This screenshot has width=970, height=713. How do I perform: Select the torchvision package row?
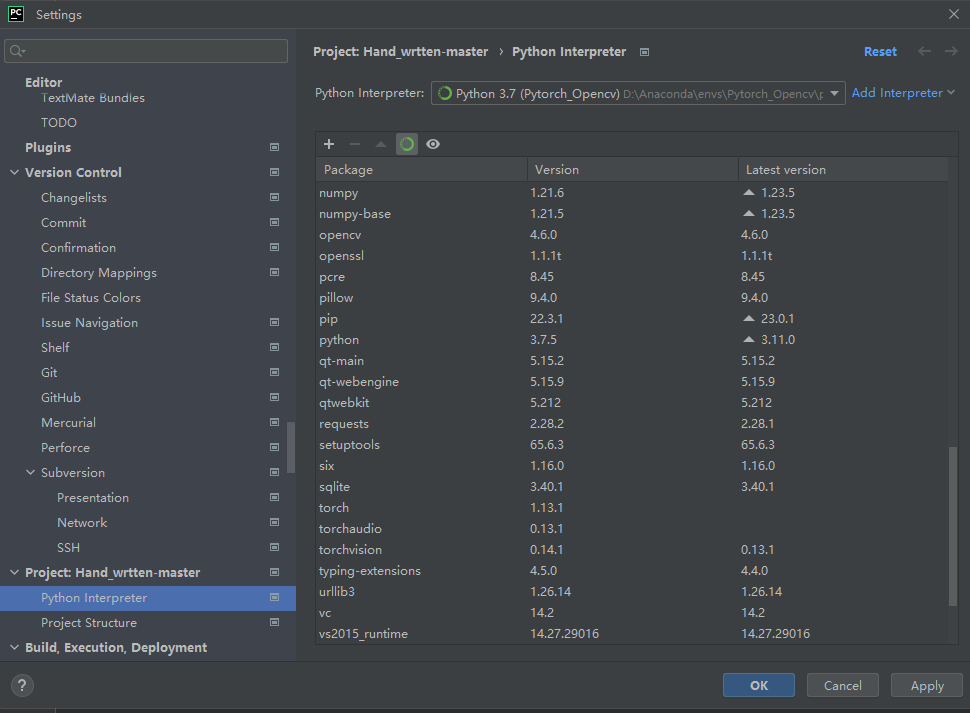click(632, 550)
